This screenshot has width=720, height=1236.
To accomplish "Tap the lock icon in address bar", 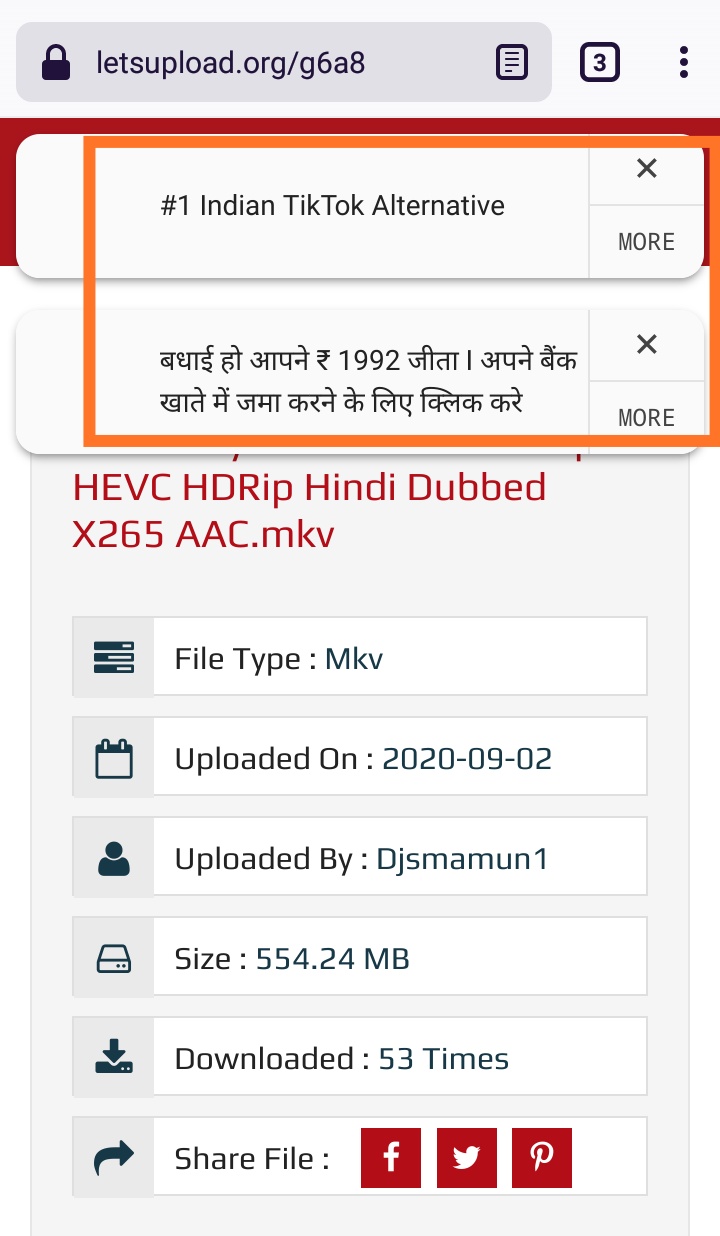I will pyautogui.click(x=57, y=64).
